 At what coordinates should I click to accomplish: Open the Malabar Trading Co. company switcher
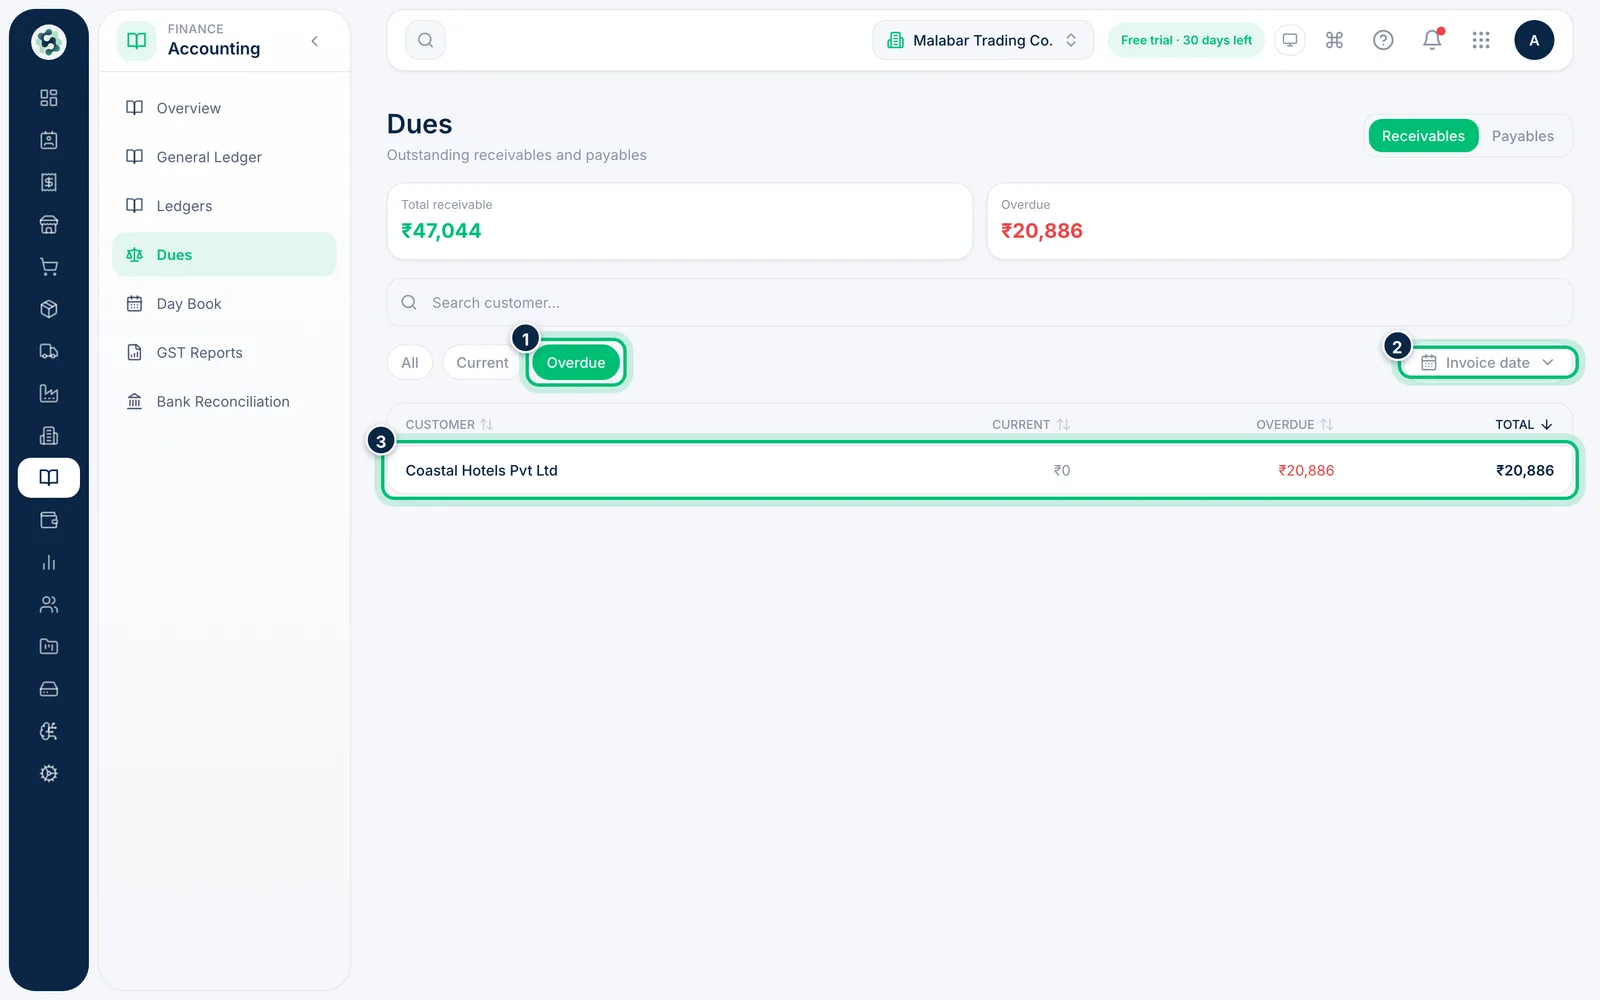983,40
